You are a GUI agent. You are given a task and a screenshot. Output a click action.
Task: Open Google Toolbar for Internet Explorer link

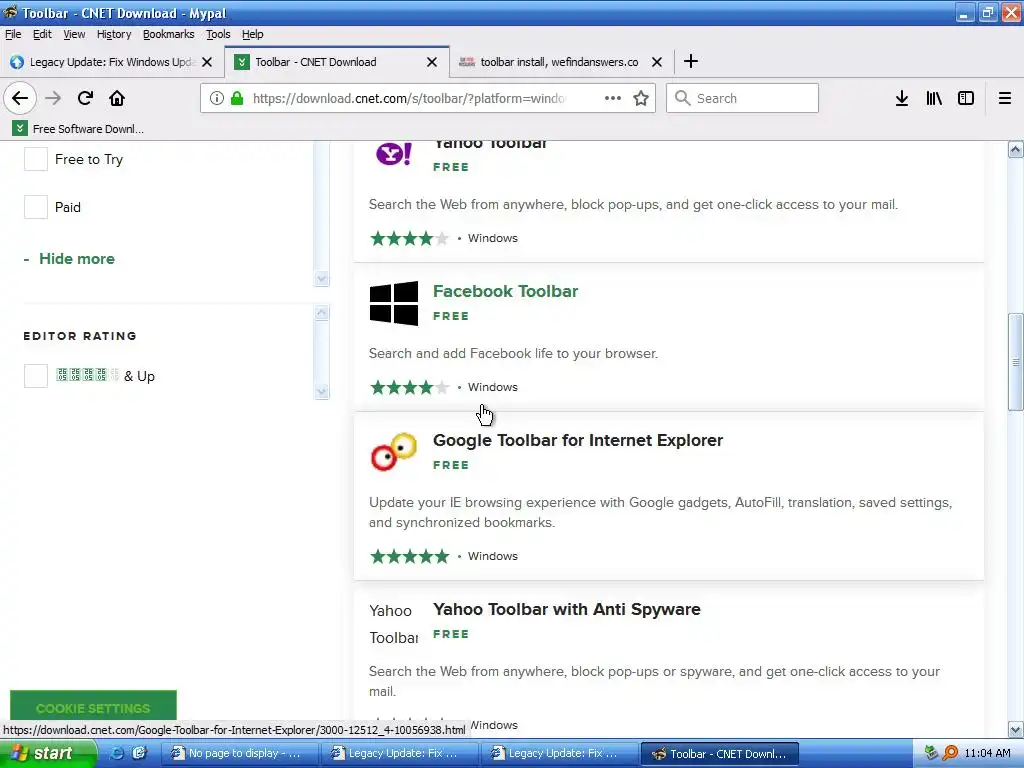pos(577,440)
